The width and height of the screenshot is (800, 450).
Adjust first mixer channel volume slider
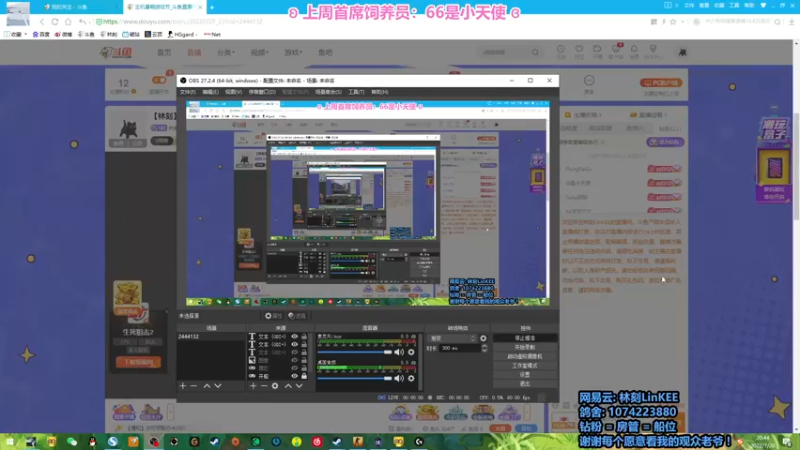(355, 352)
